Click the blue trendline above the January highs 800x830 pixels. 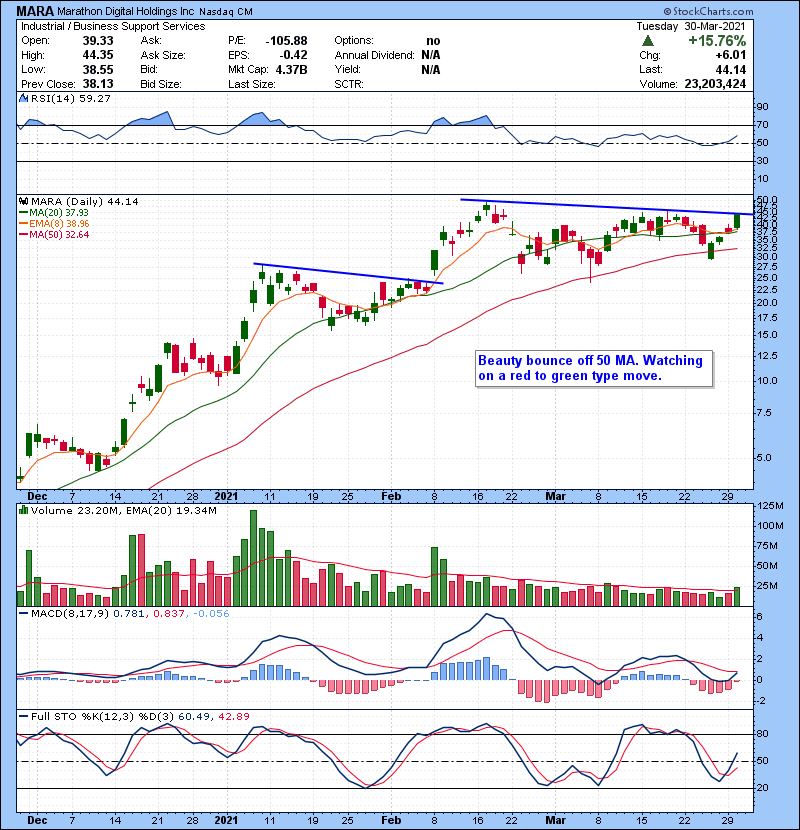(x=348, y=274)
